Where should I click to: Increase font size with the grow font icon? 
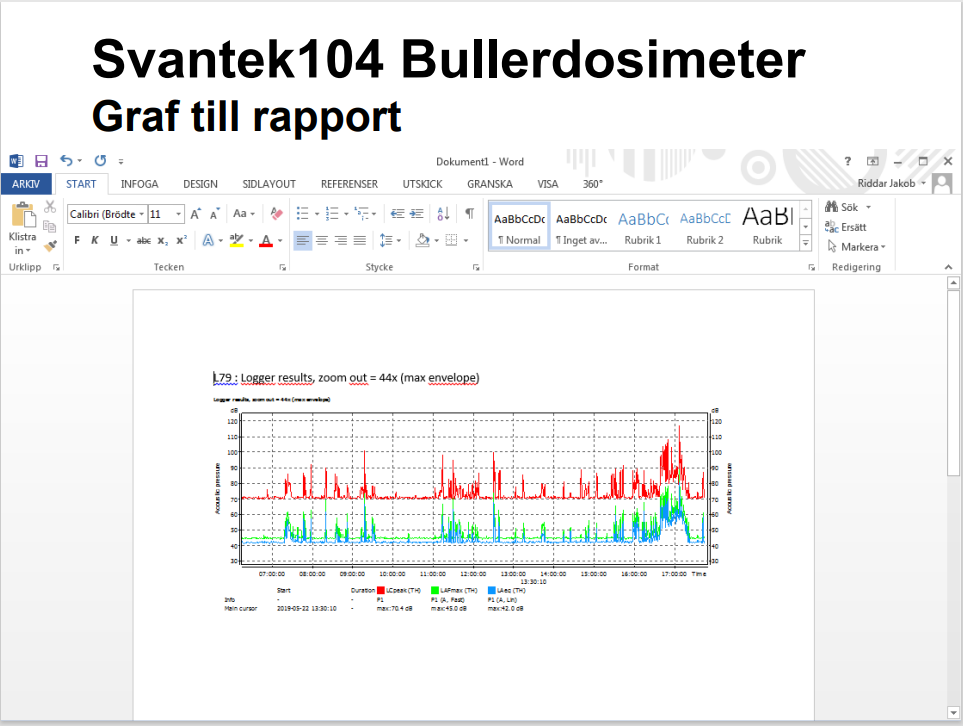196,213
